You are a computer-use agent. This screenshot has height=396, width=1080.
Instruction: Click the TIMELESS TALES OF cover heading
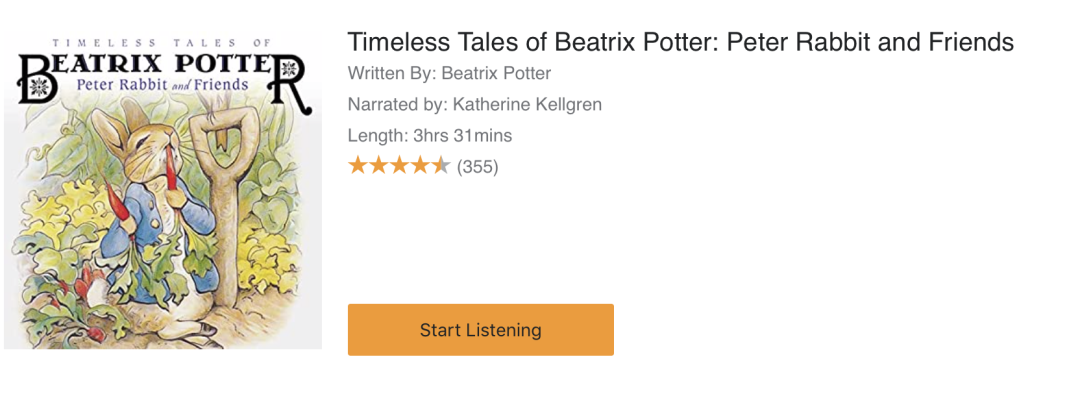[161, 41]
